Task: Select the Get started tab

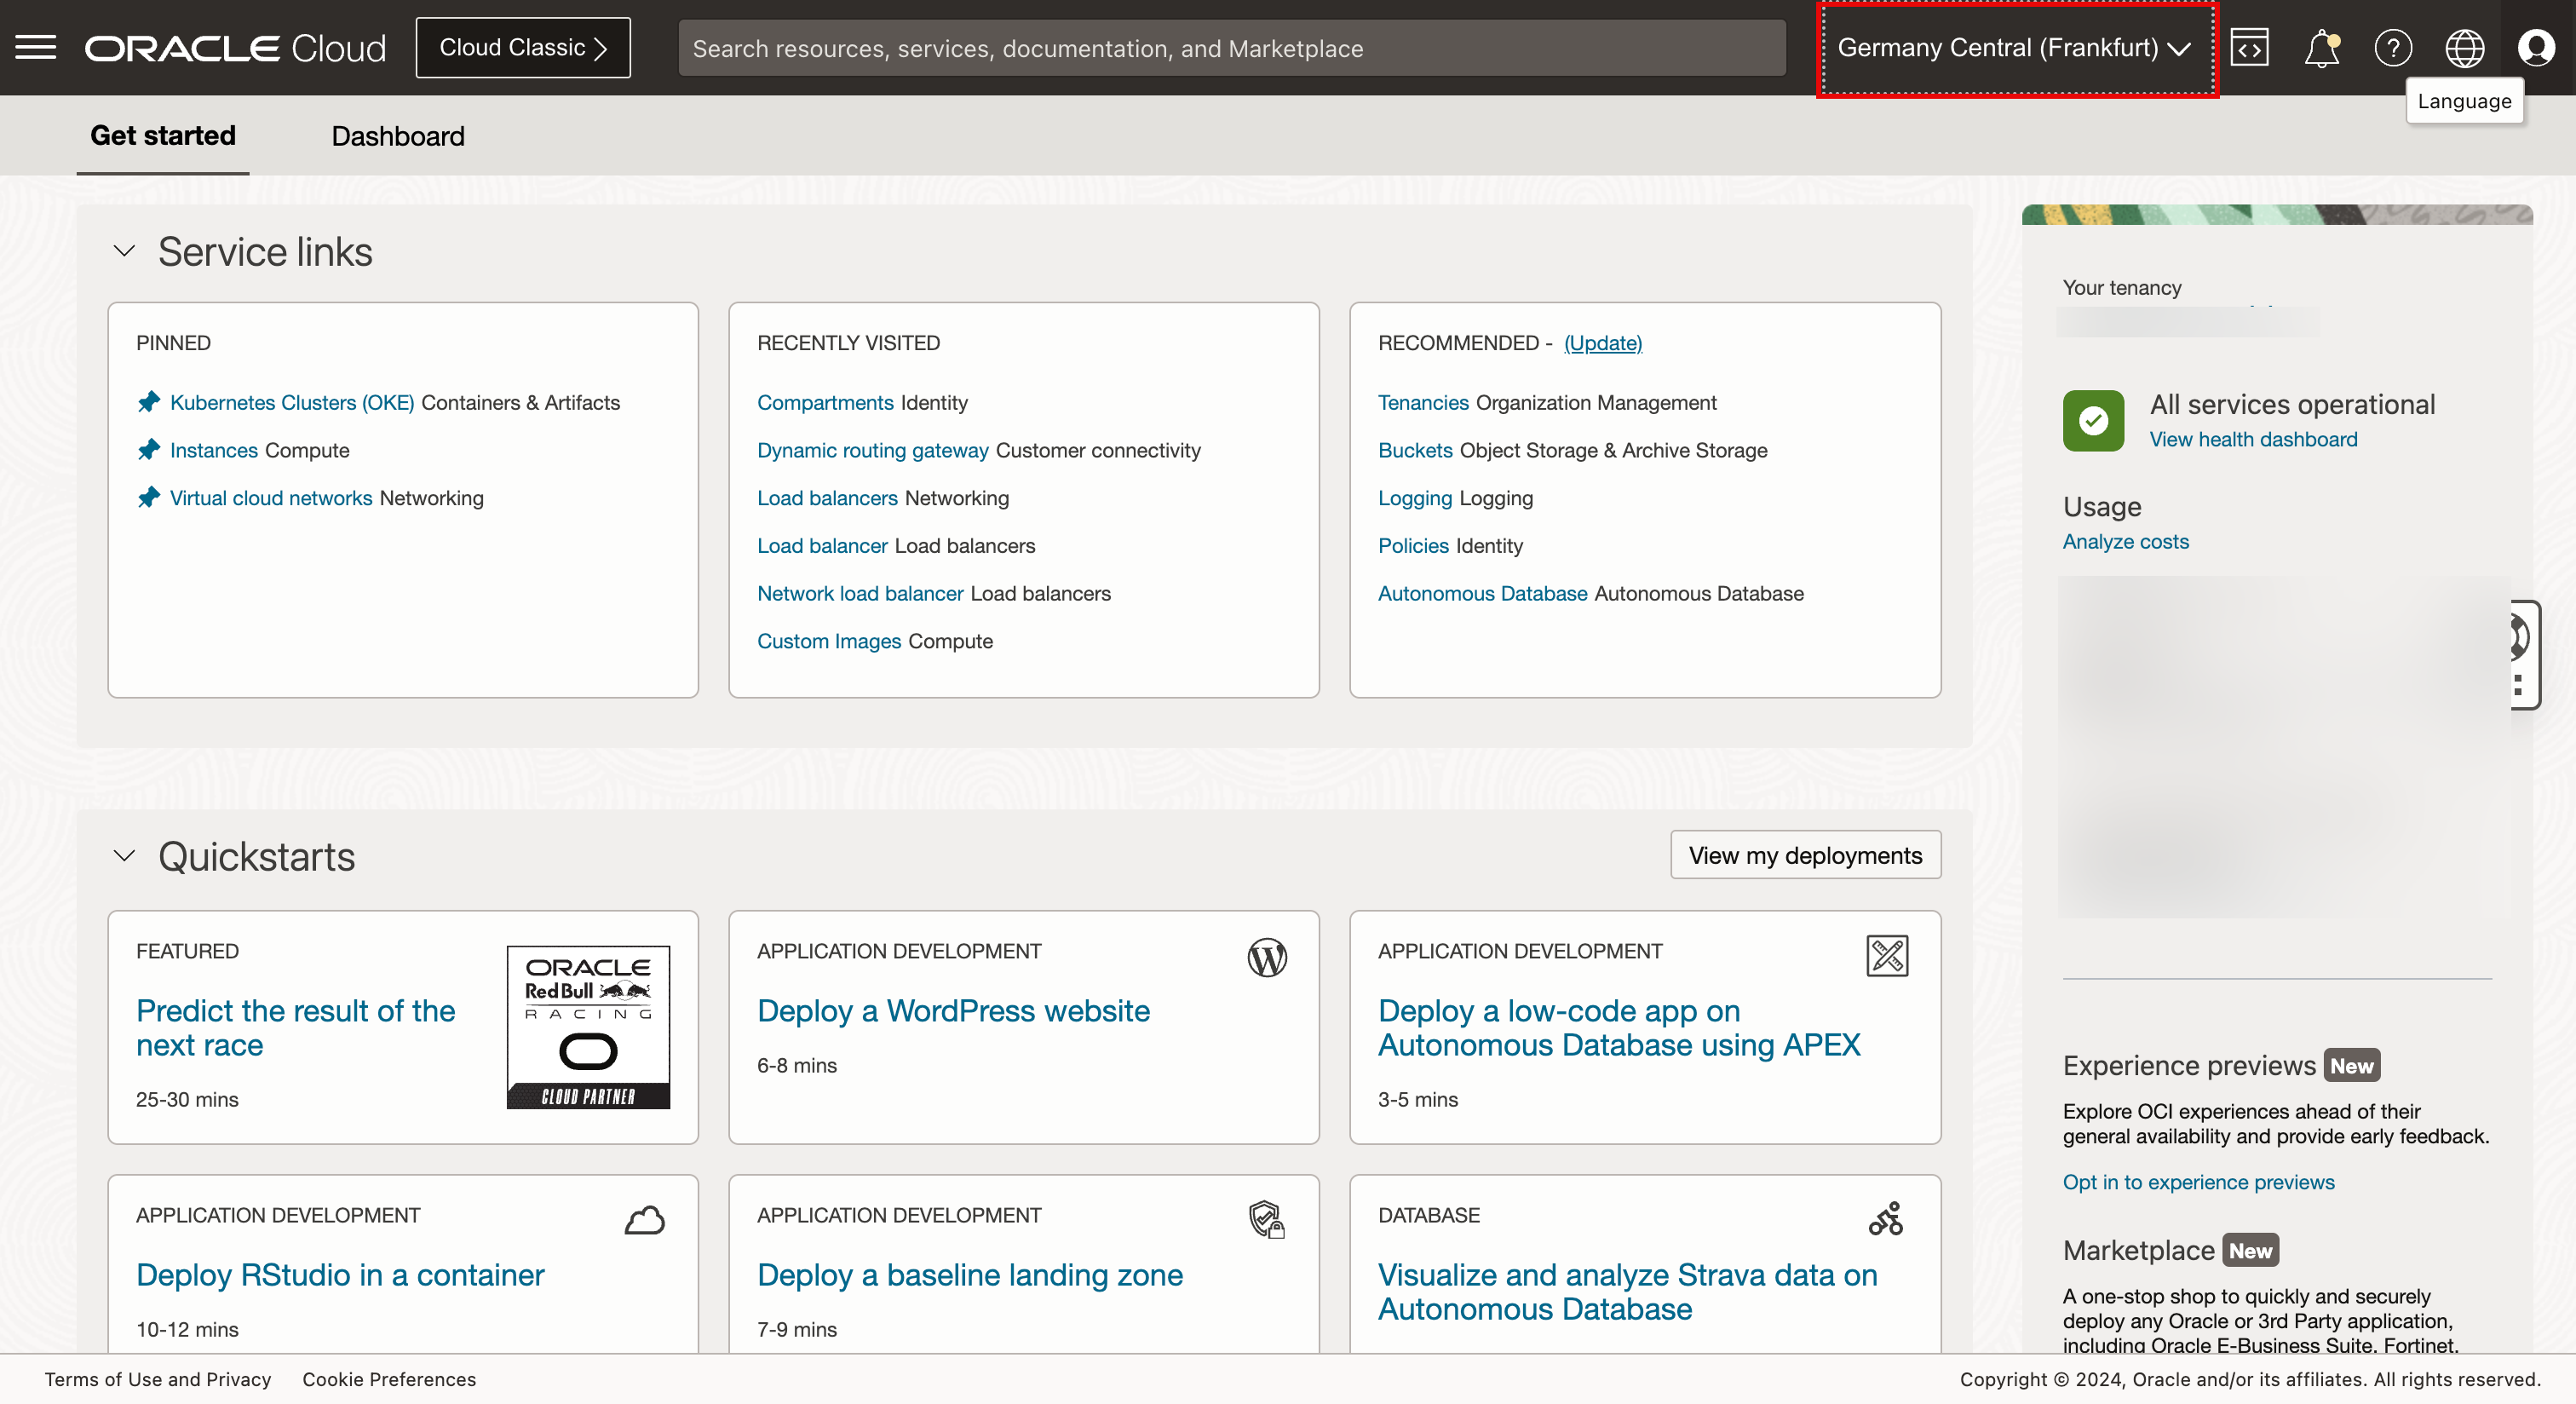Action: [x=163, y=136]
